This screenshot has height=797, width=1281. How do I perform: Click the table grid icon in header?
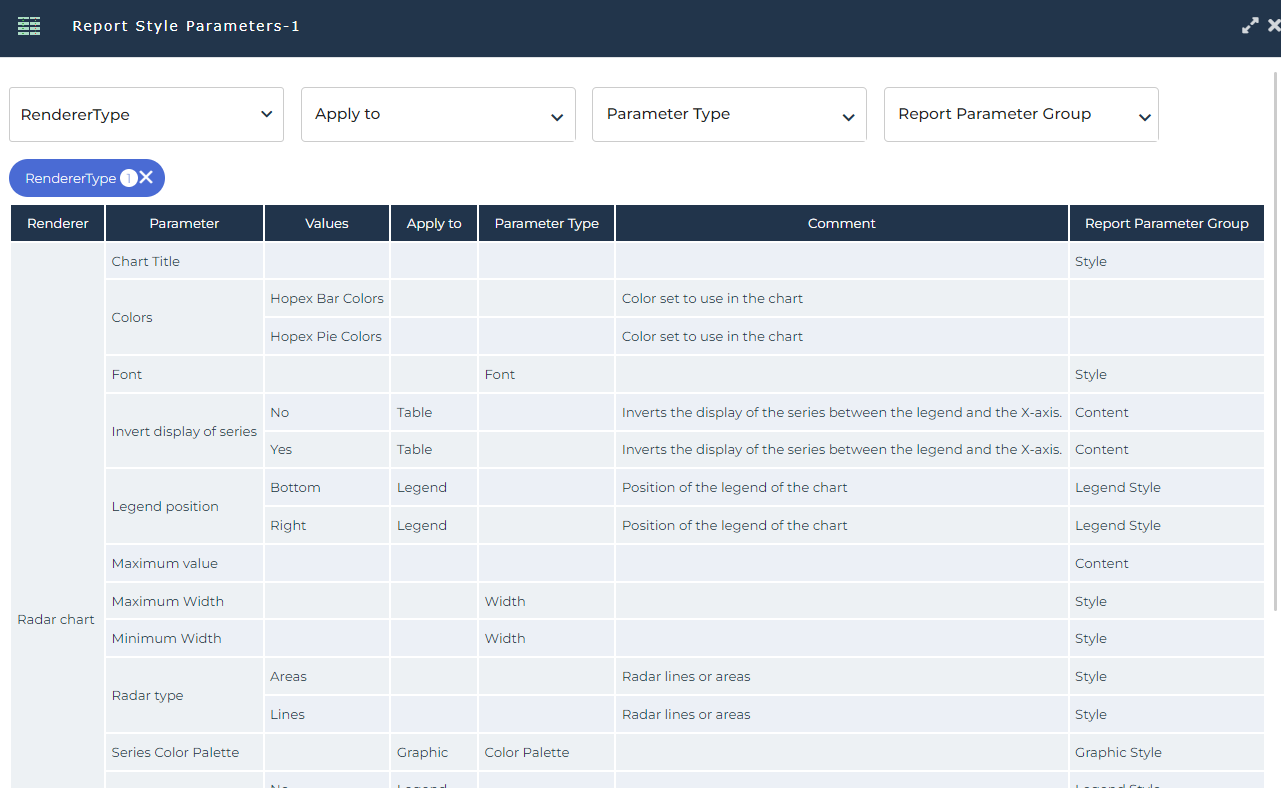pyautogui.click(x=29, y=27)
